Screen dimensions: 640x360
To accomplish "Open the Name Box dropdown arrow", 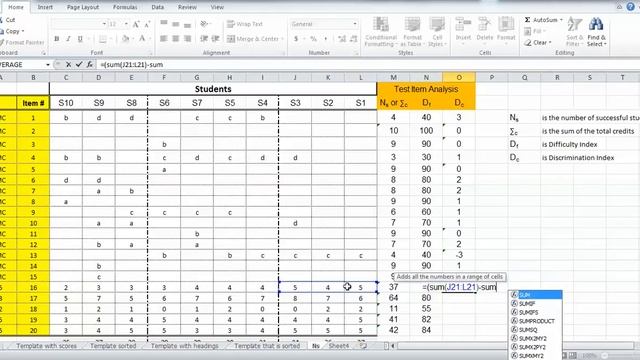I will [x=48, y=64].
